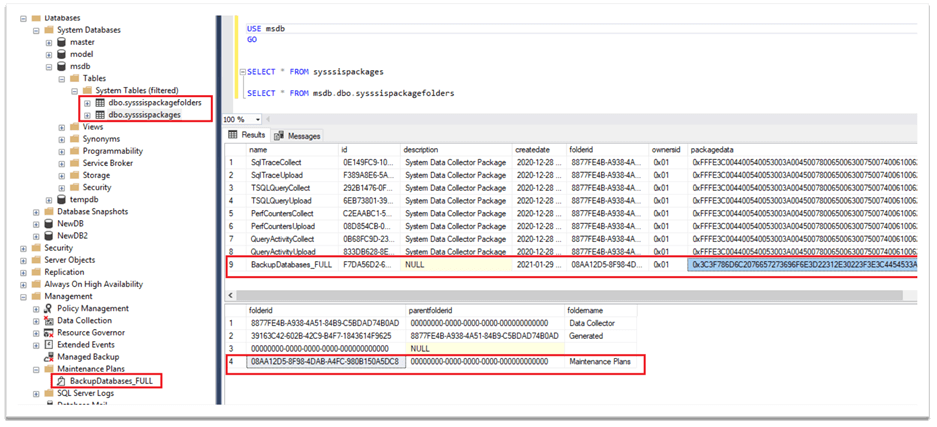This screenshot has height=427, width=937.
Task: Collapse the Maintenance Plans folder
Action: pos(35,369)
